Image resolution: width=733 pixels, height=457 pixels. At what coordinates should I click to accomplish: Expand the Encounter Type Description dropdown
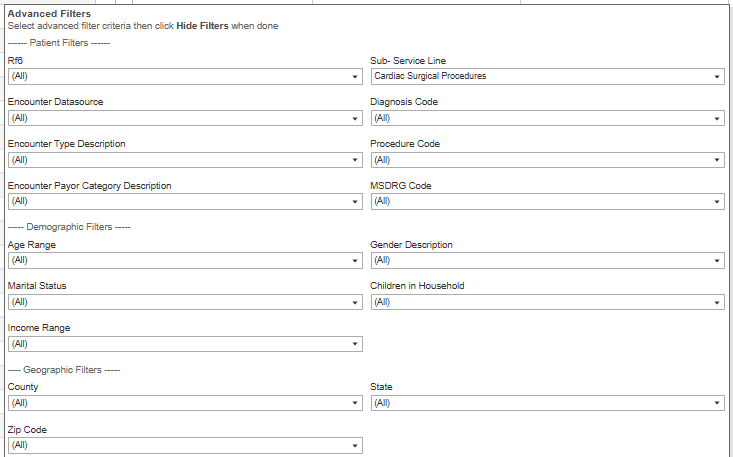[184, 160]
